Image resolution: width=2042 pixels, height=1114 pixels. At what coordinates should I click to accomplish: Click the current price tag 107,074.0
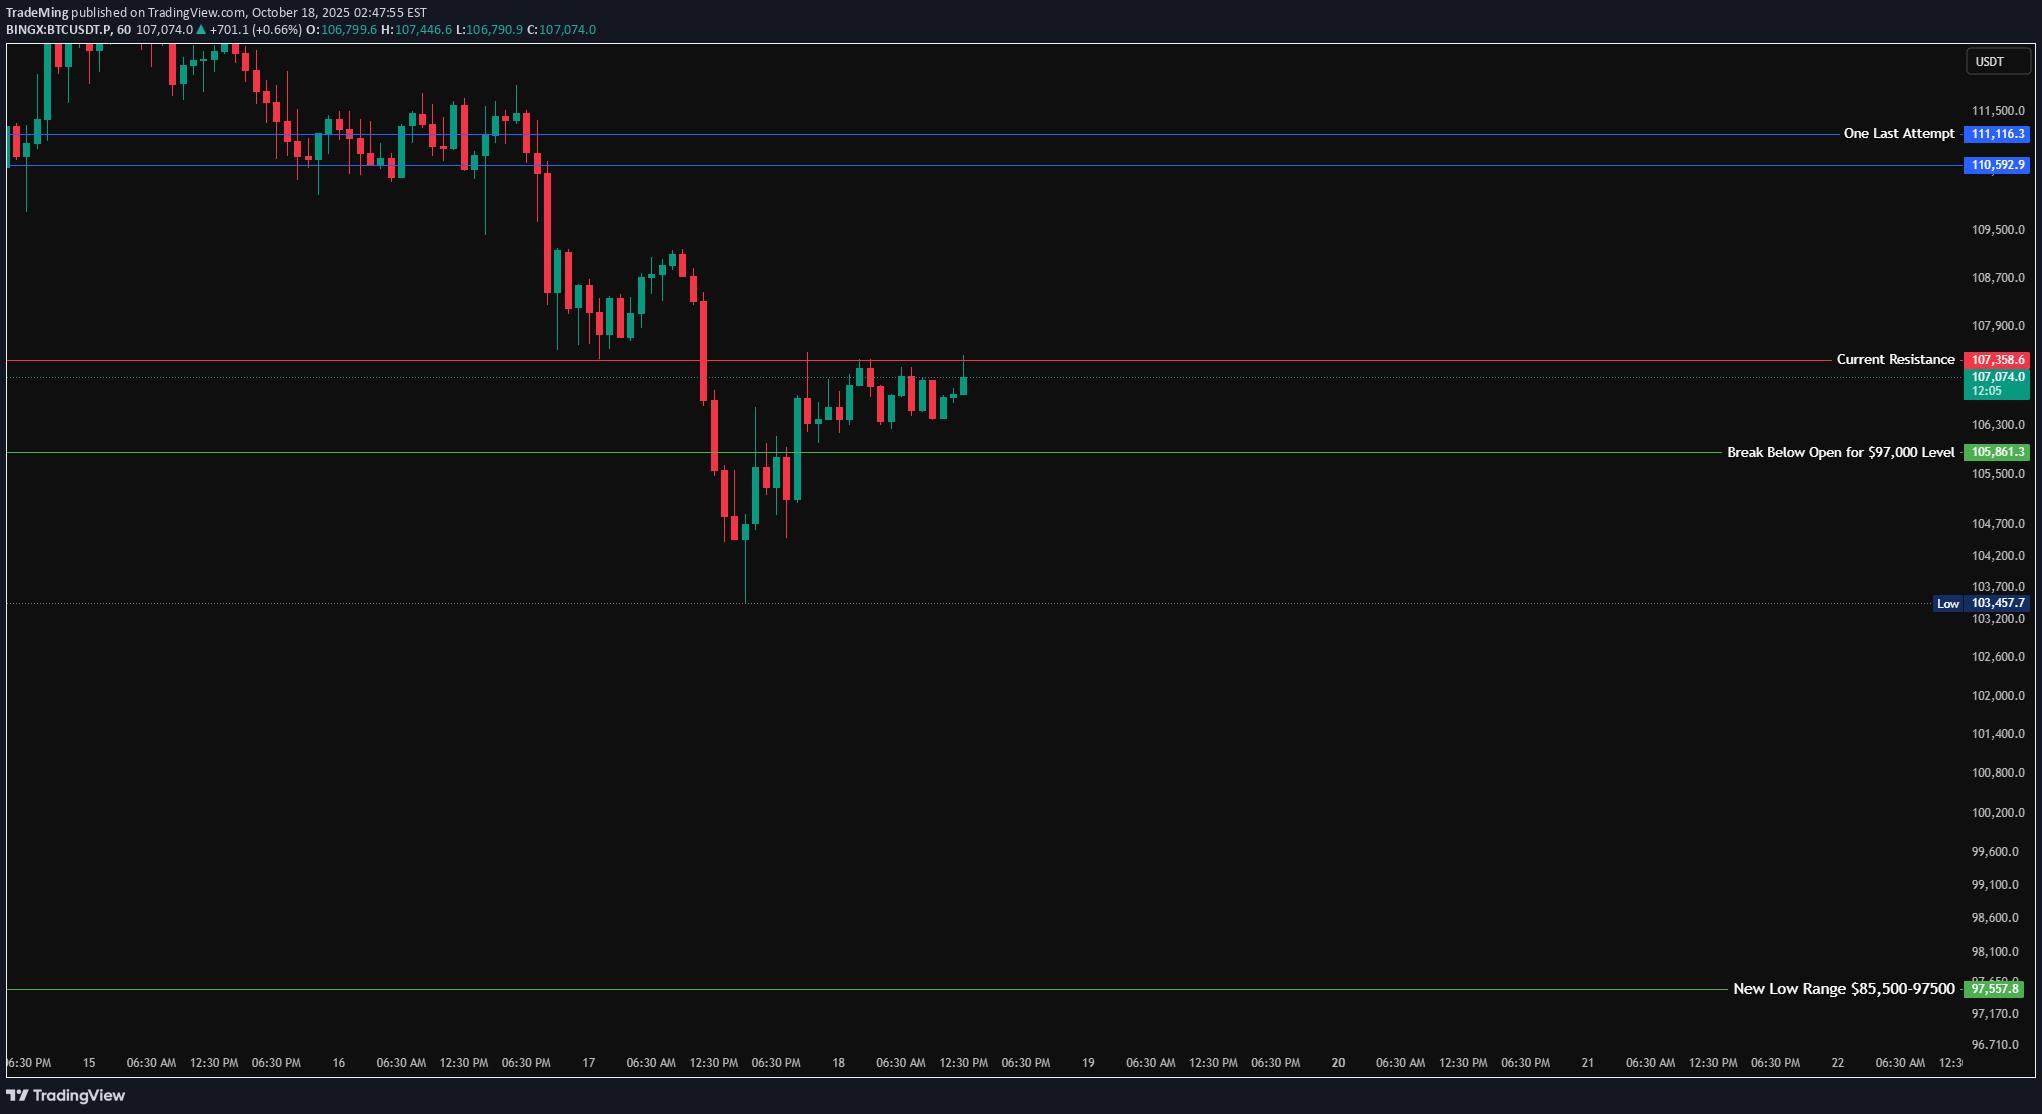tap(1996, 377)
